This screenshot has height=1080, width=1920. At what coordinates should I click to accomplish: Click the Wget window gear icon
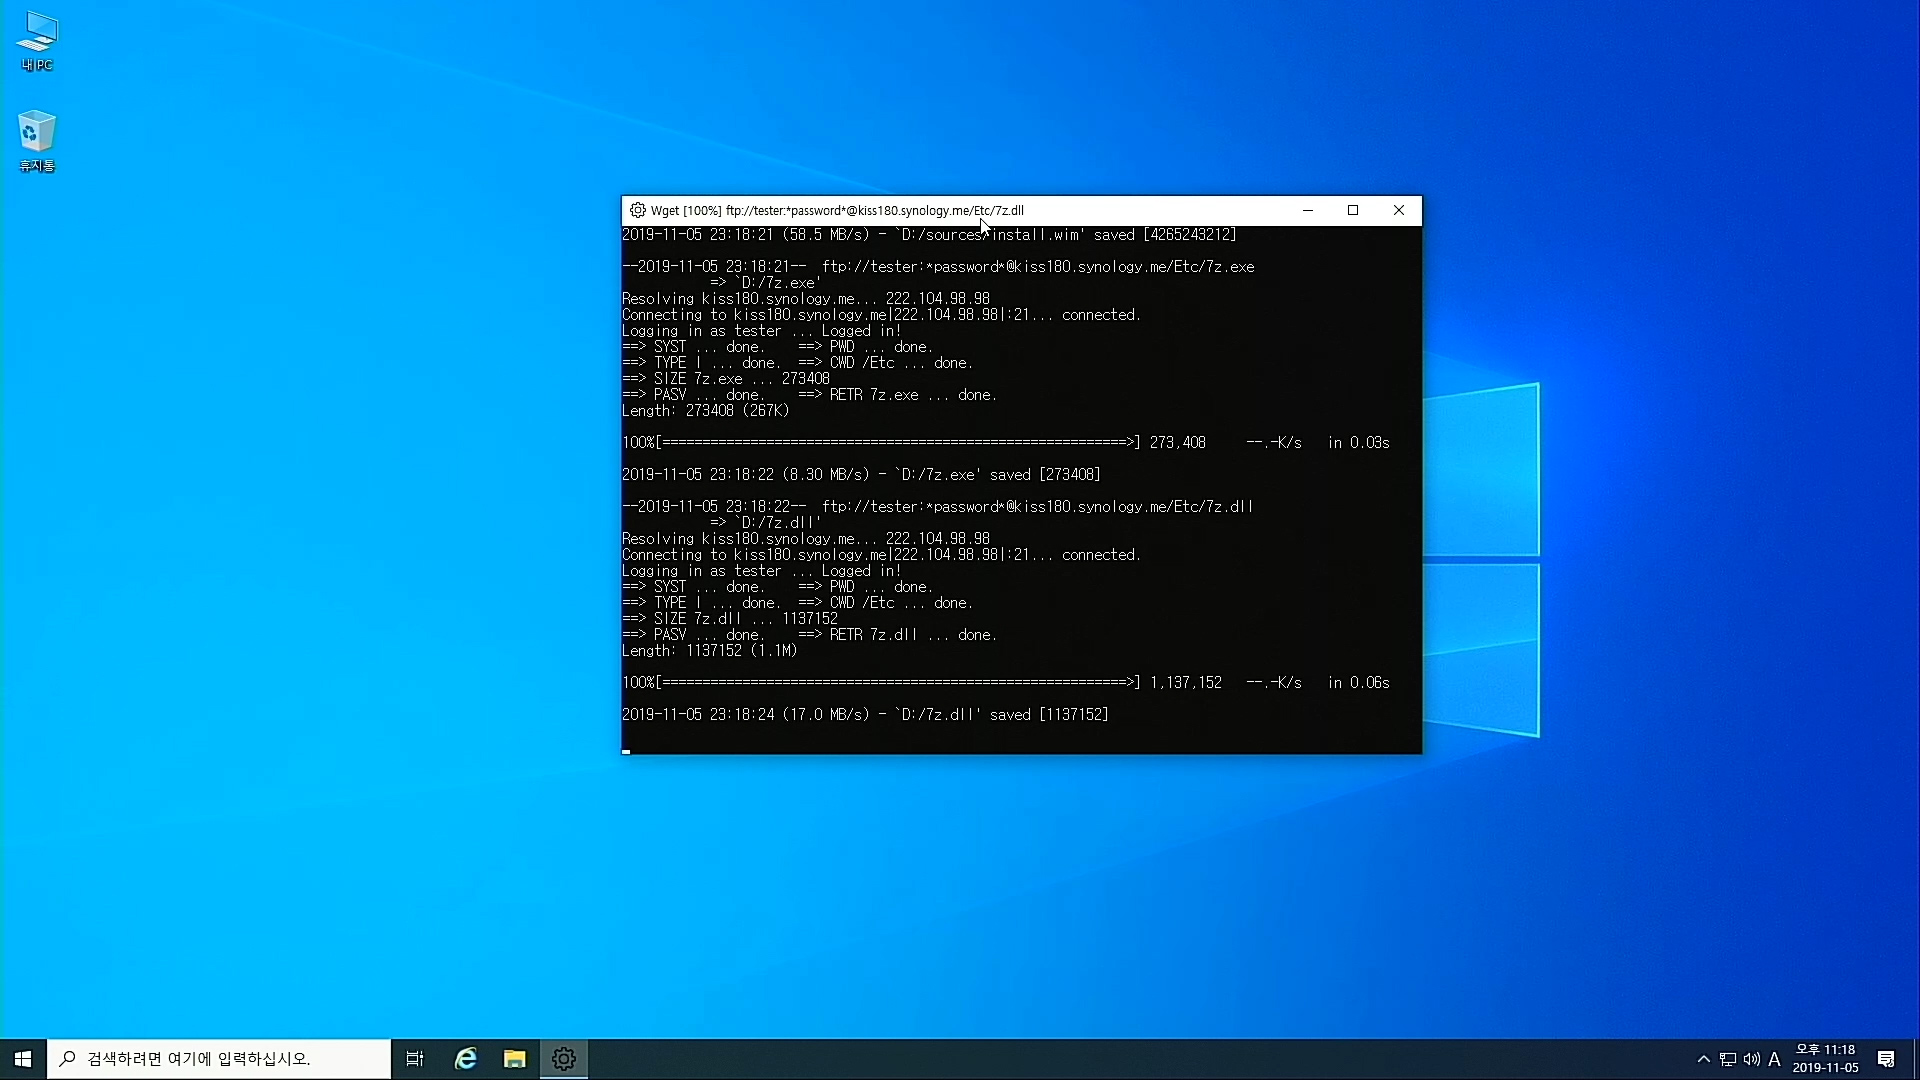coord(637,210)
